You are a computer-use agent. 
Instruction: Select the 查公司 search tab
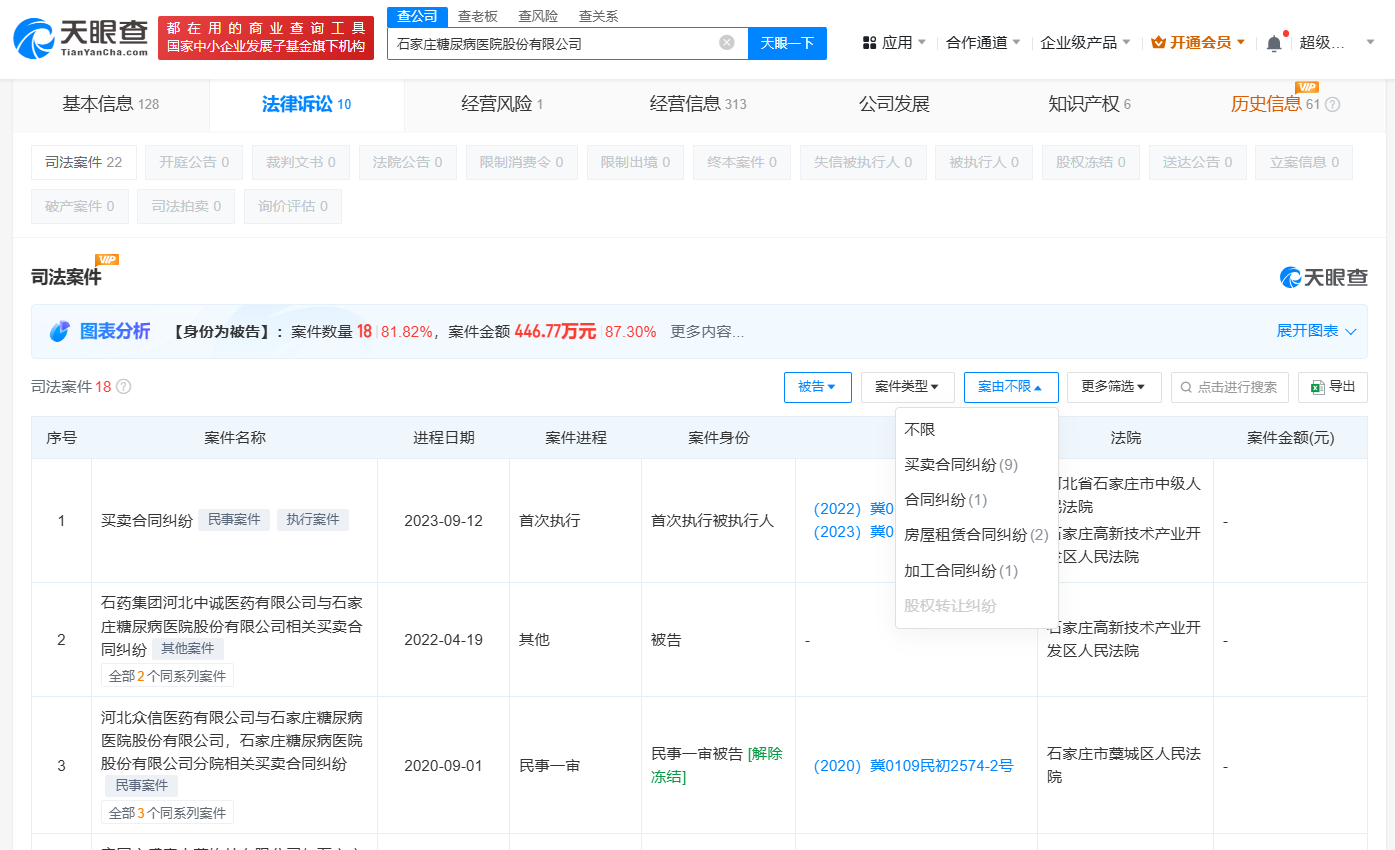[x=417, y=16]
